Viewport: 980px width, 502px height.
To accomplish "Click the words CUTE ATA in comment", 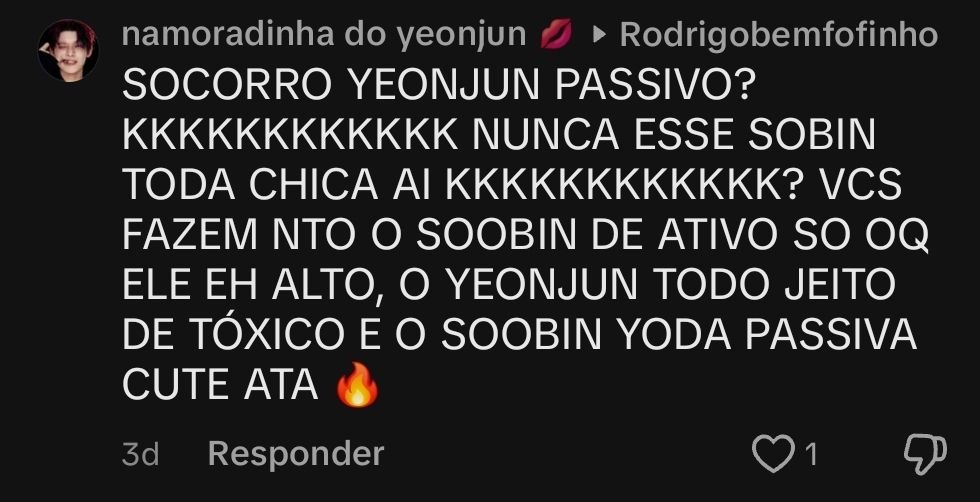I will (221, 386).
